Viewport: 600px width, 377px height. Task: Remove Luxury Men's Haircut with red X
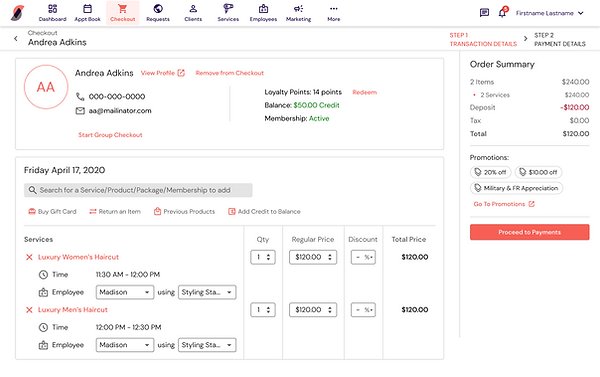[29, 310]
